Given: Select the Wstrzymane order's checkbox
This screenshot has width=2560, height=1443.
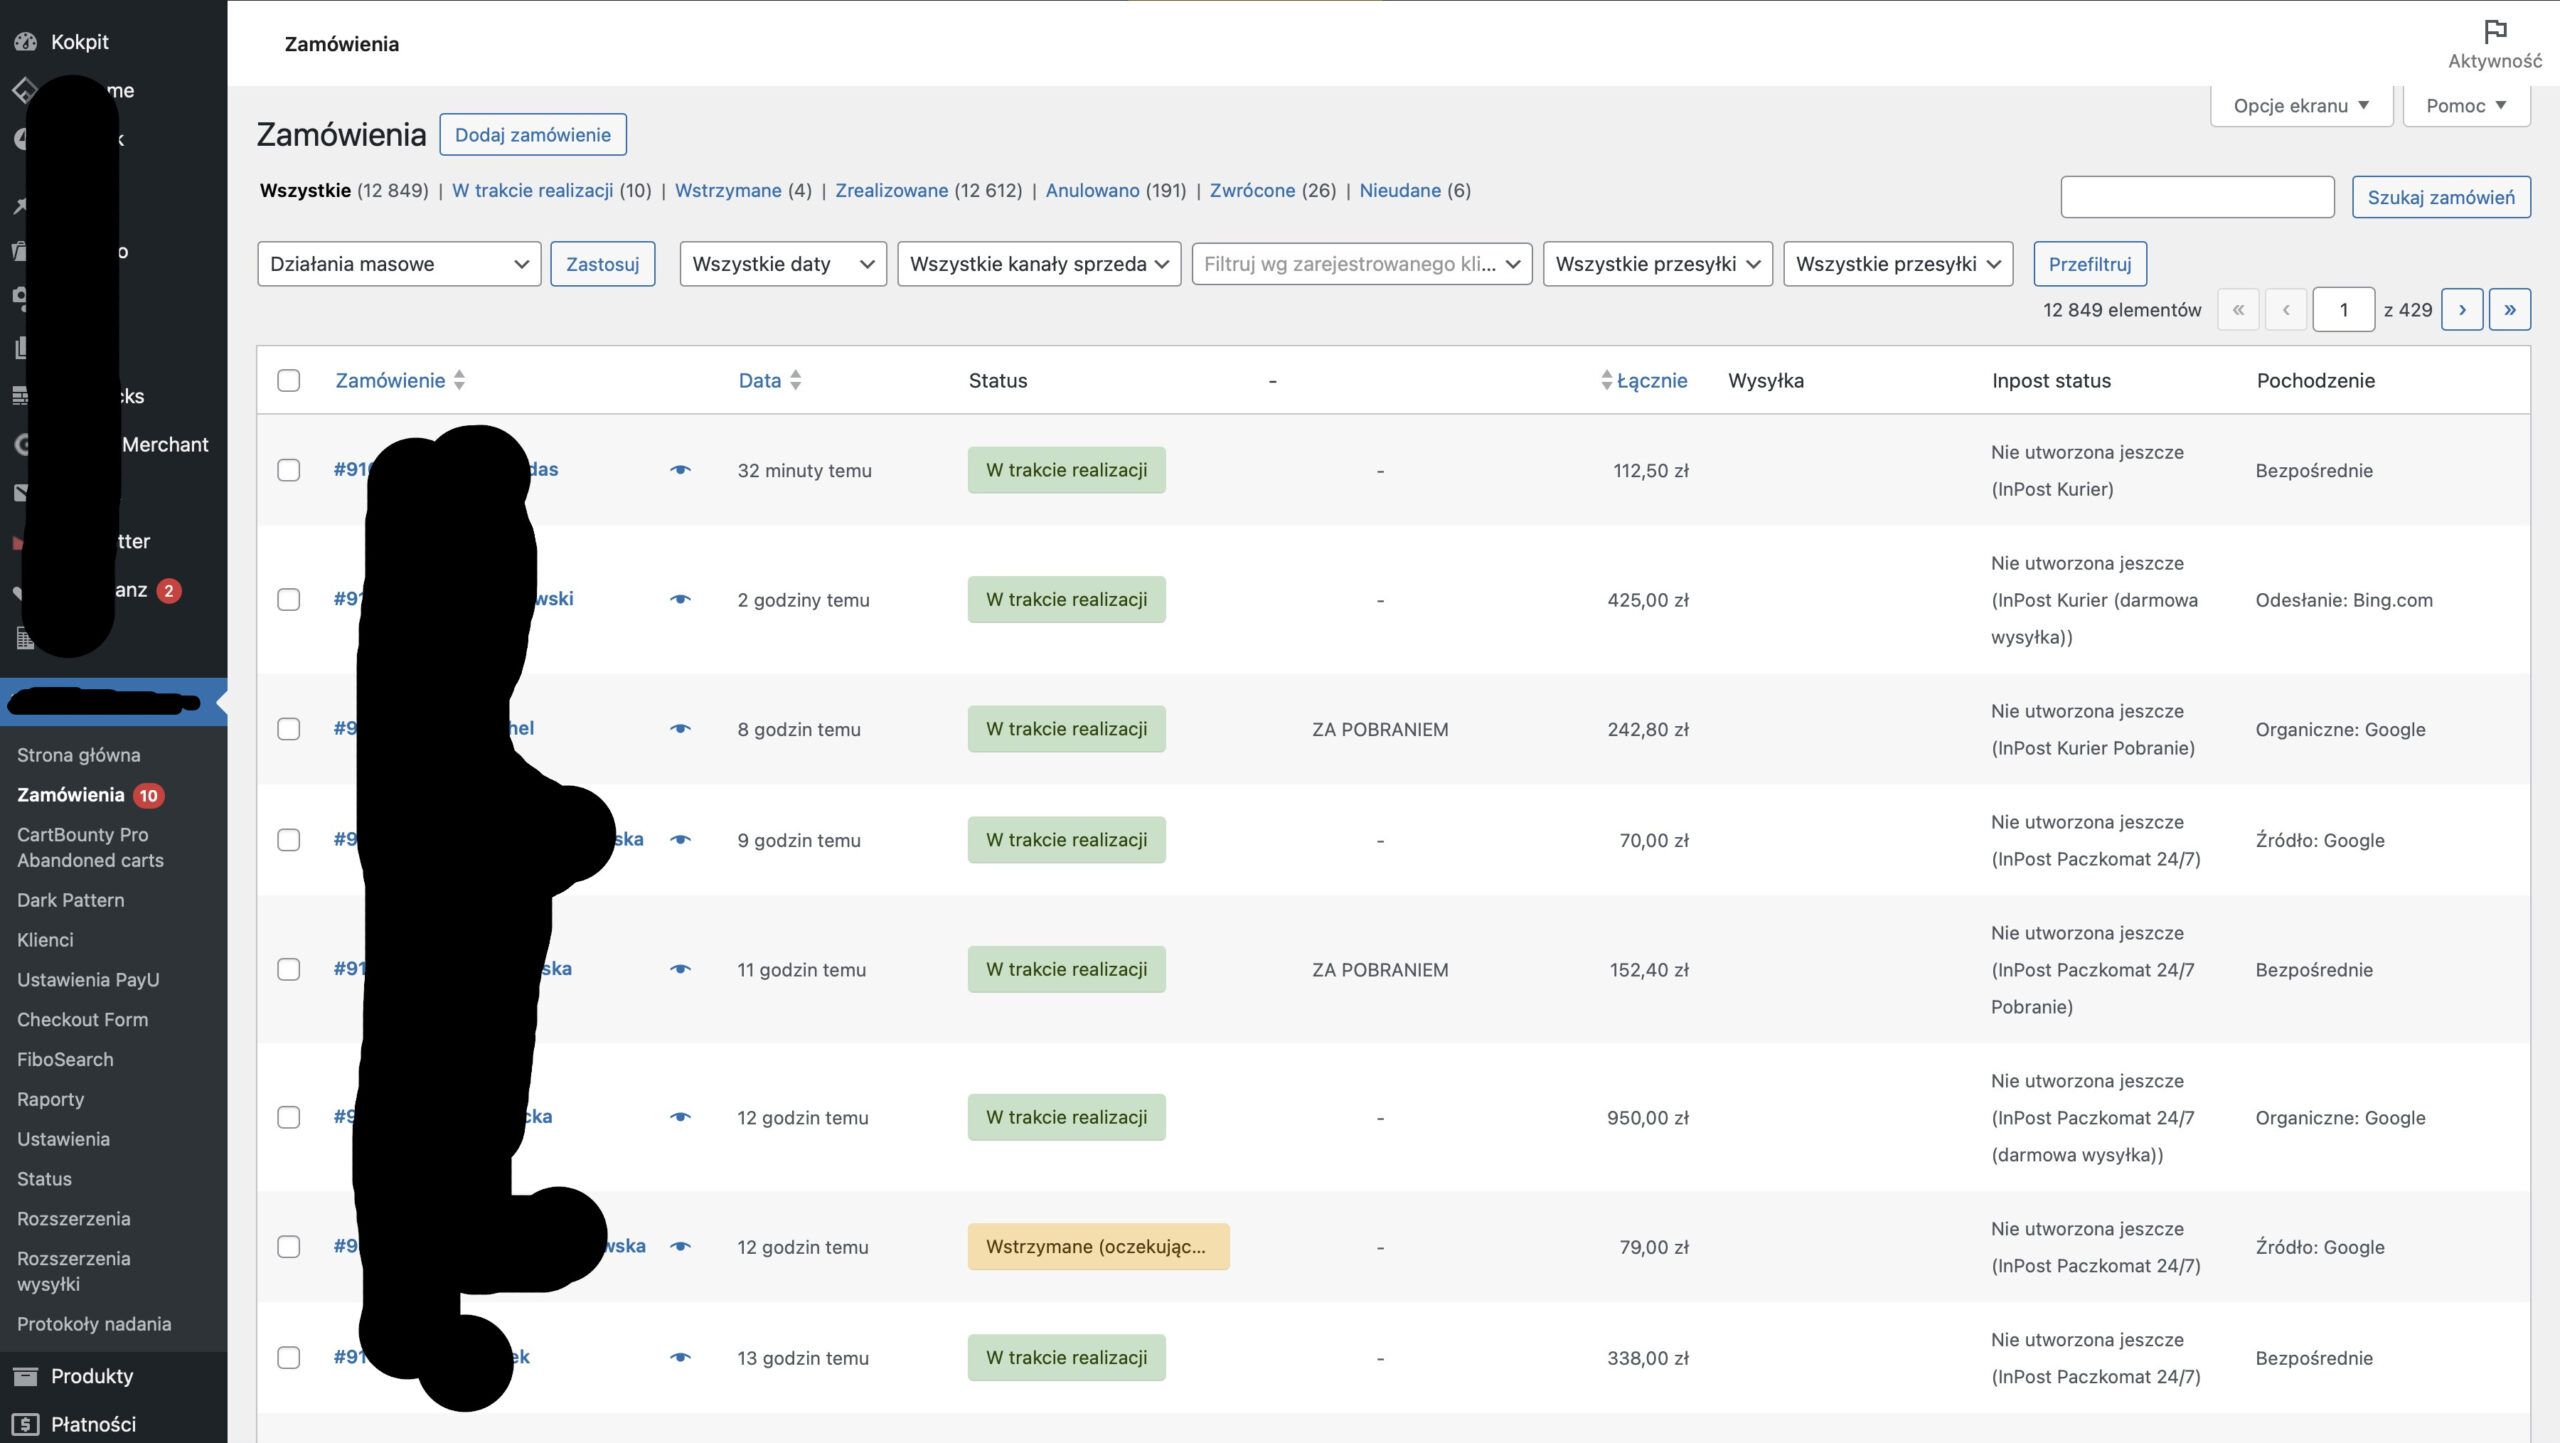Looking at the screenshot, I should [289, 1247].
